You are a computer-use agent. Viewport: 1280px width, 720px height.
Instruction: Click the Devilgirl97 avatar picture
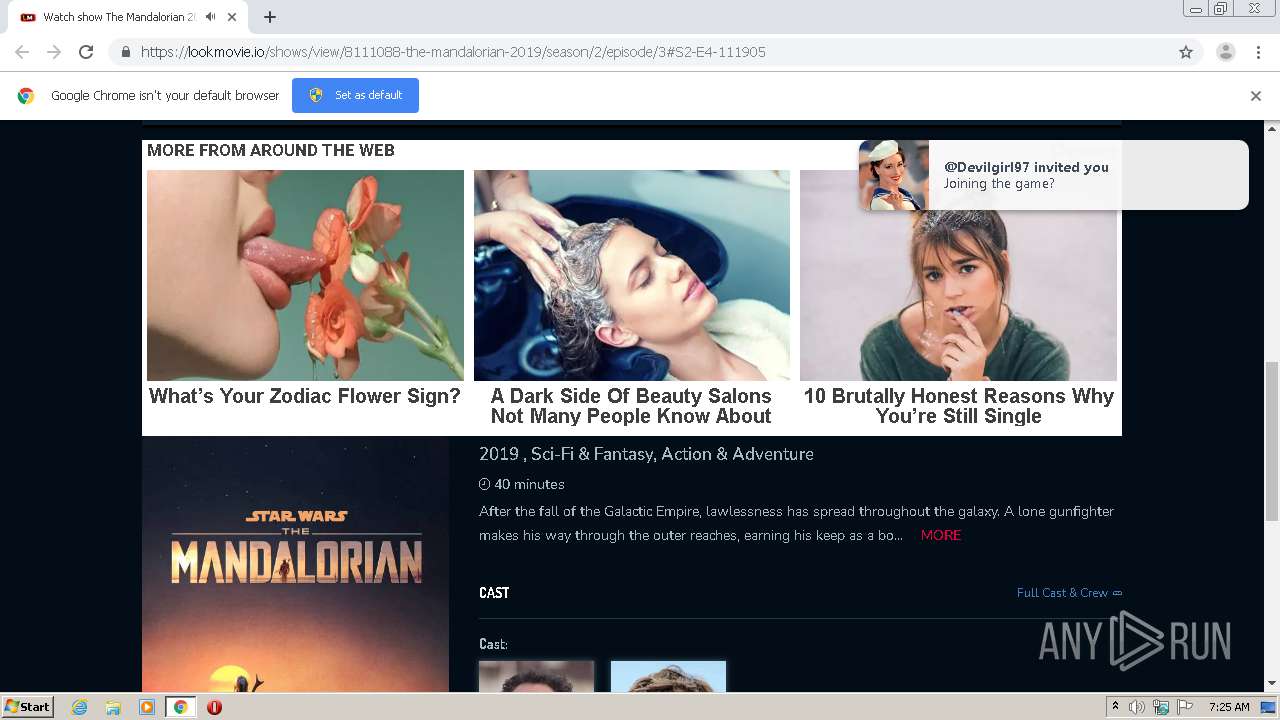coord(893,175)
